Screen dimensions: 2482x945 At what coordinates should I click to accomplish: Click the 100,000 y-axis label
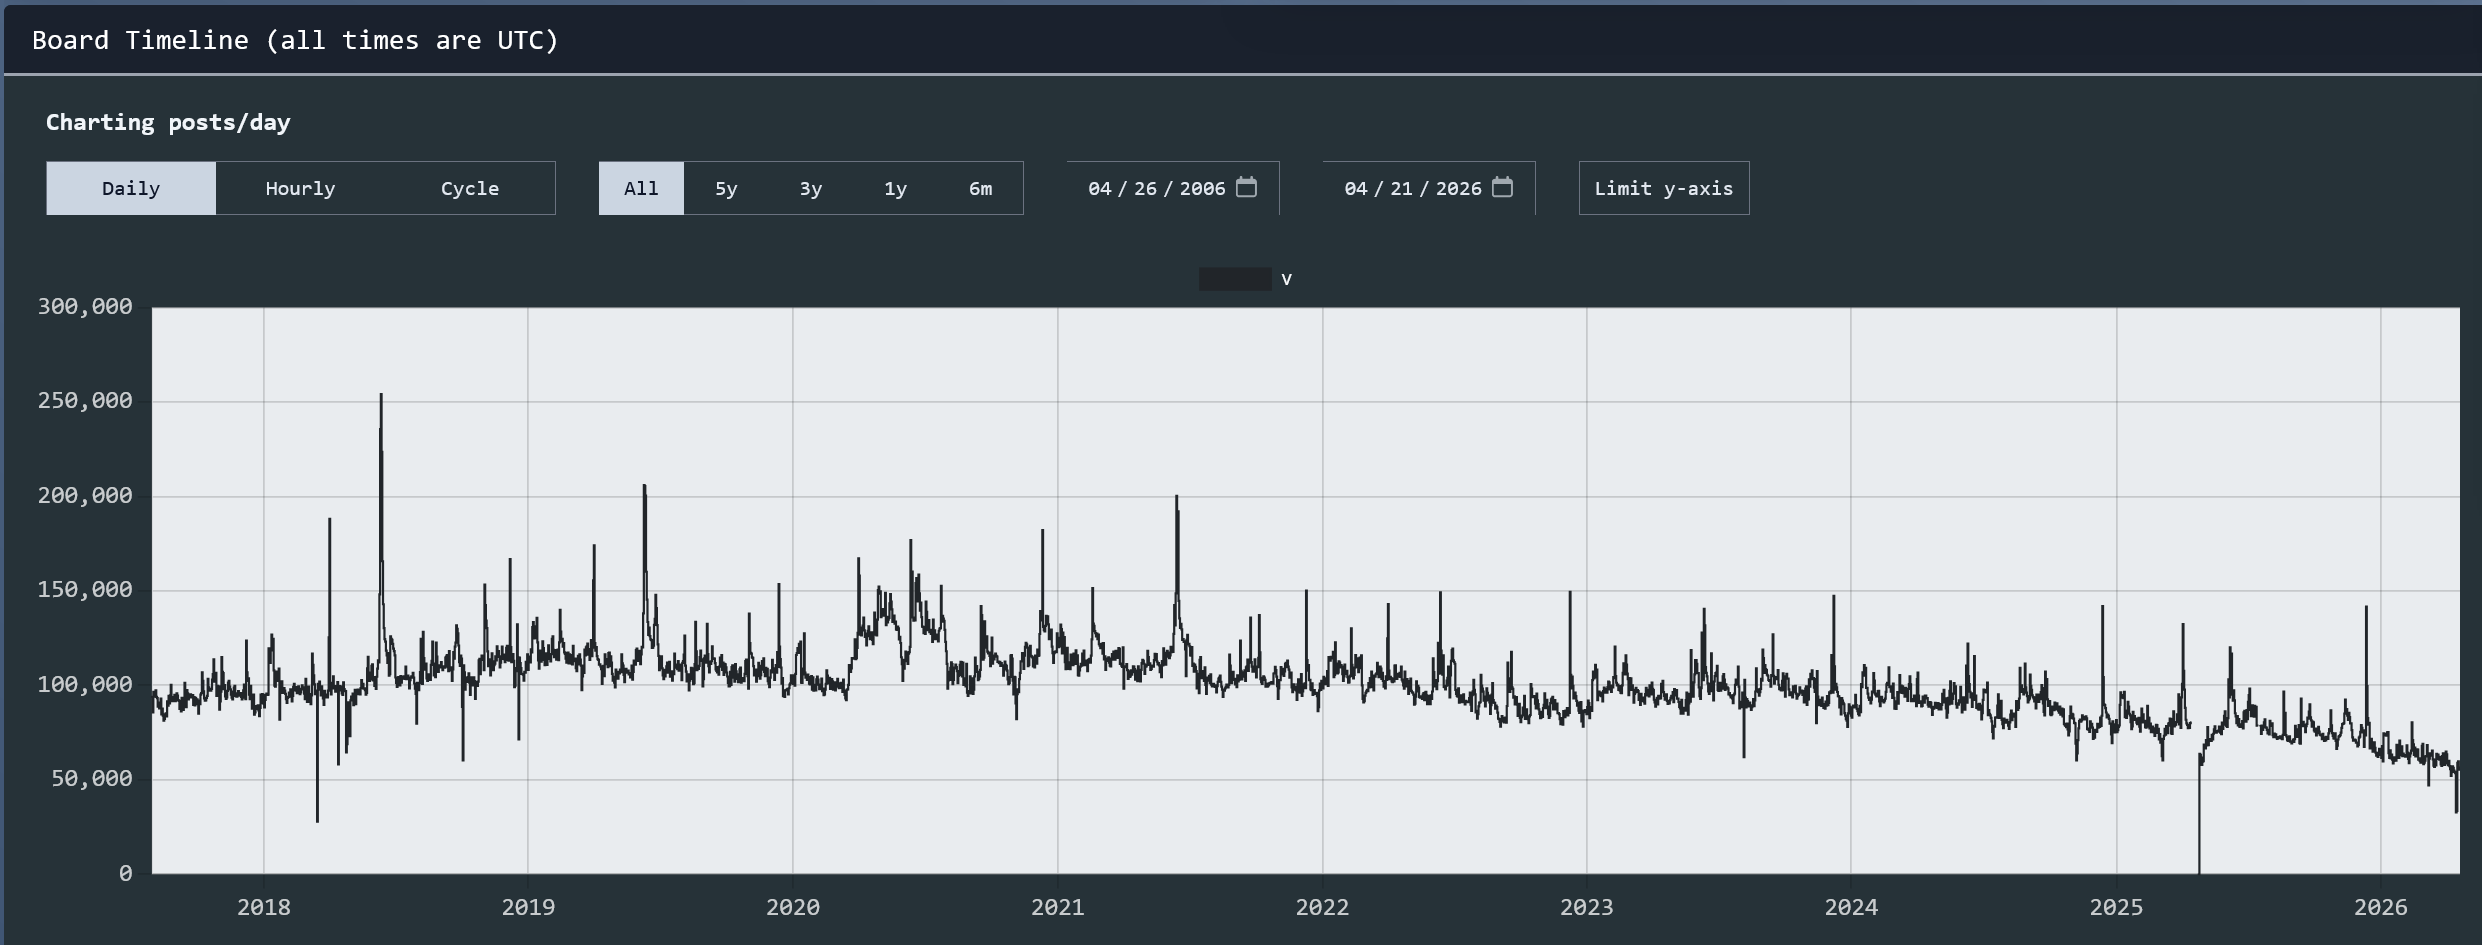tap(85, 685)
